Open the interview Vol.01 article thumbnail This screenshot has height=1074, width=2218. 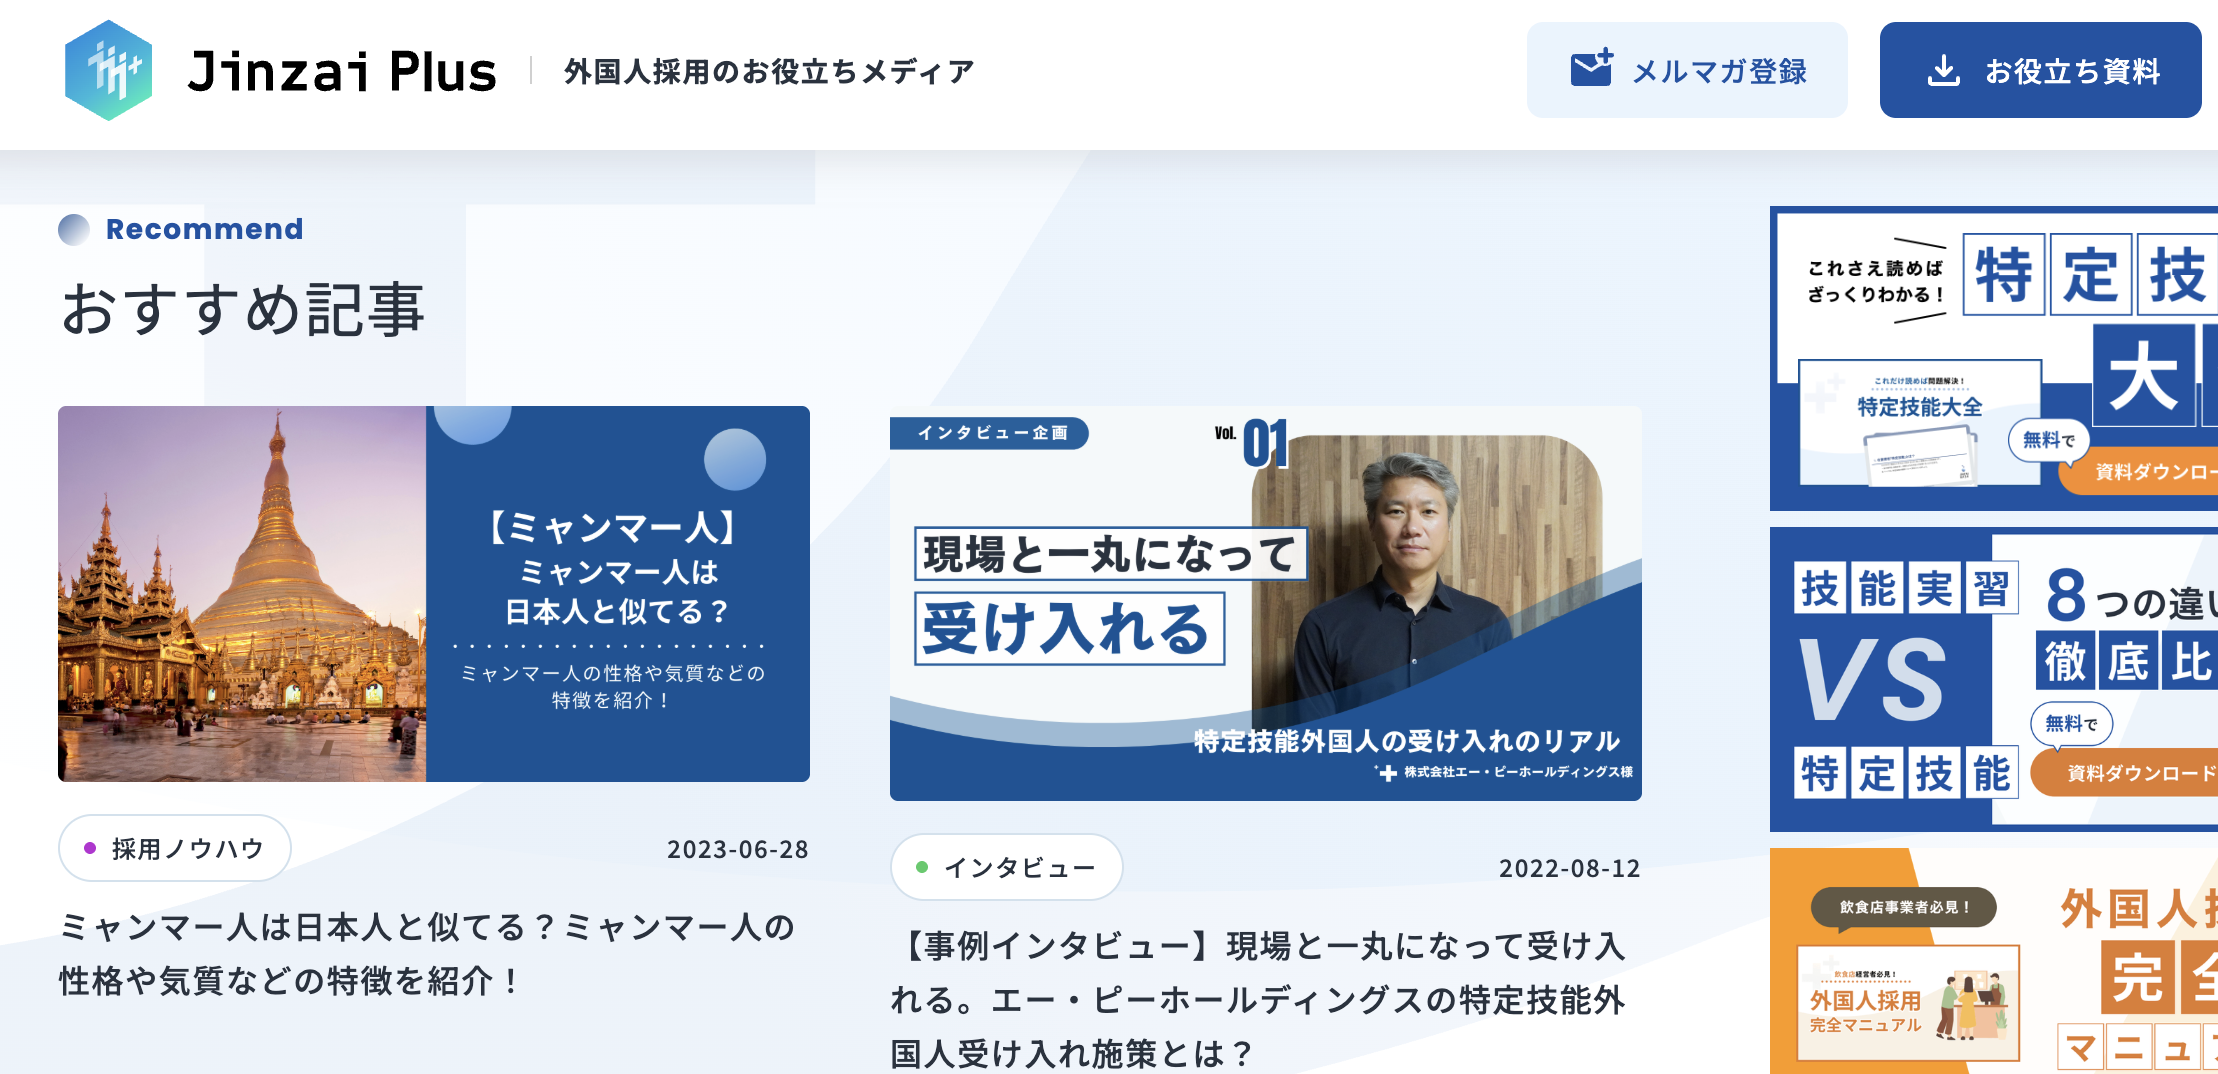[x=1265, y=603]
